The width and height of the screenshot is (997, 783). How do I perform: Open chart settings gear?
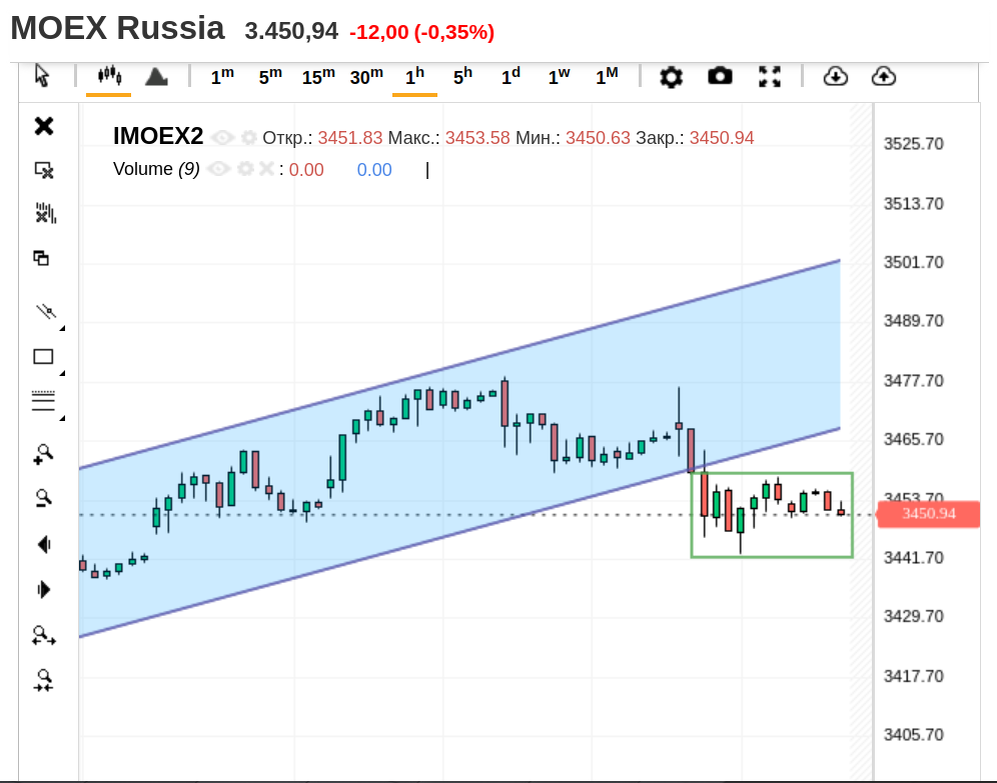[x=671, y=77]
